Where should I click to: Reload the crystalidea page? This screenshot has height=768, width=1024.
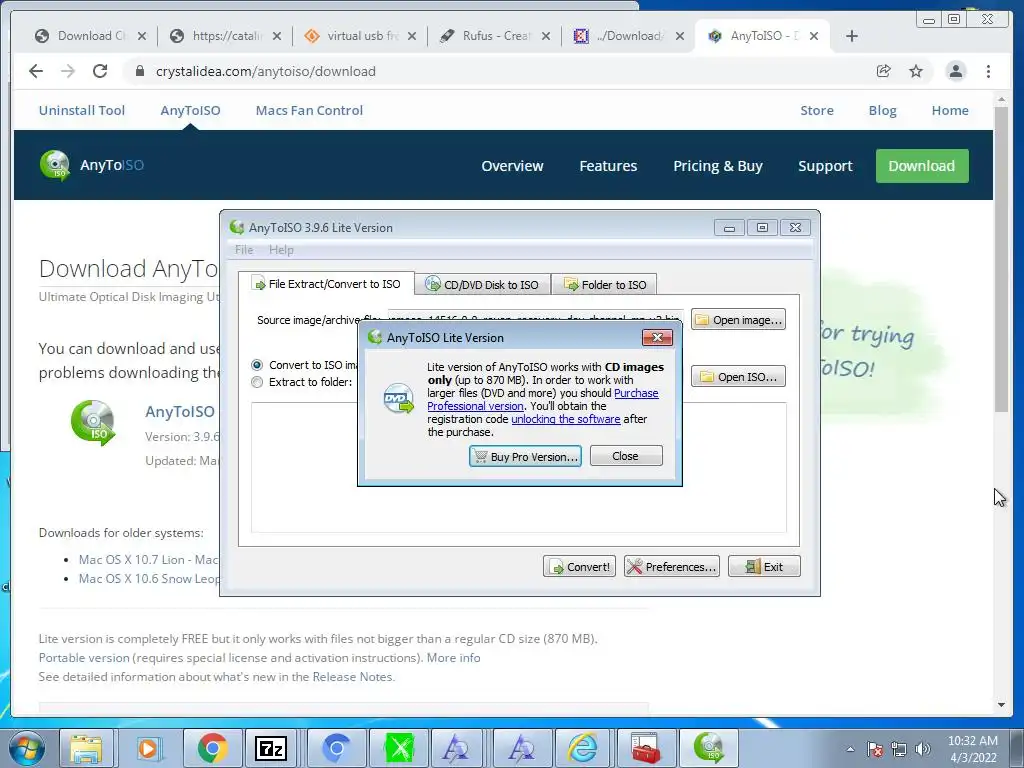coord(100,71)
